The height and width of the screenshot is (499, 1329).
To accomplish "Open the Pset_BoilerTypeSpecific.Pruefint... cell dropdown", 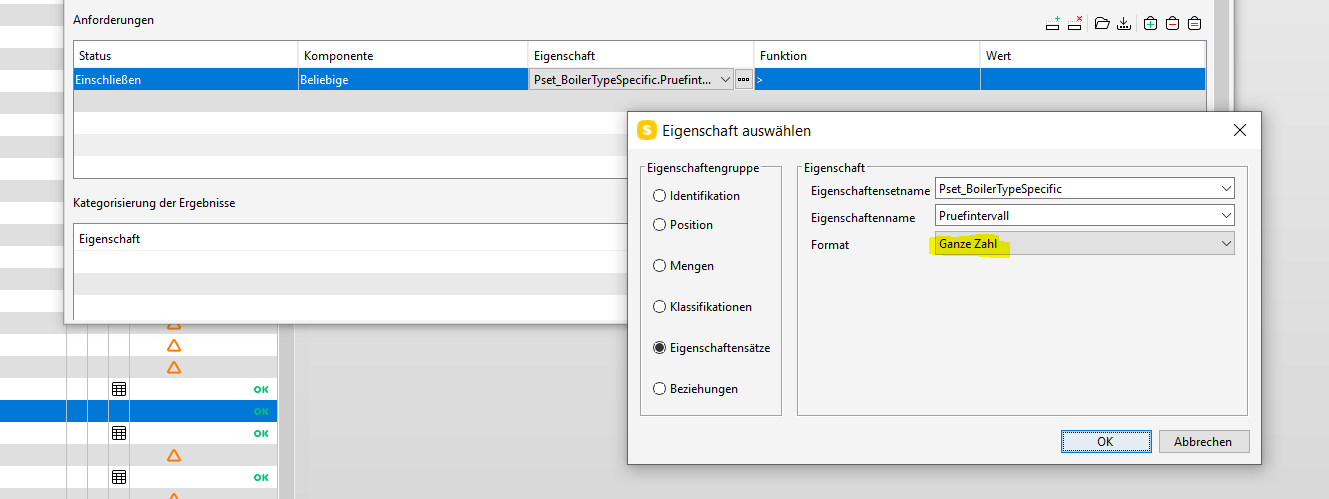I will click(632, 79).
